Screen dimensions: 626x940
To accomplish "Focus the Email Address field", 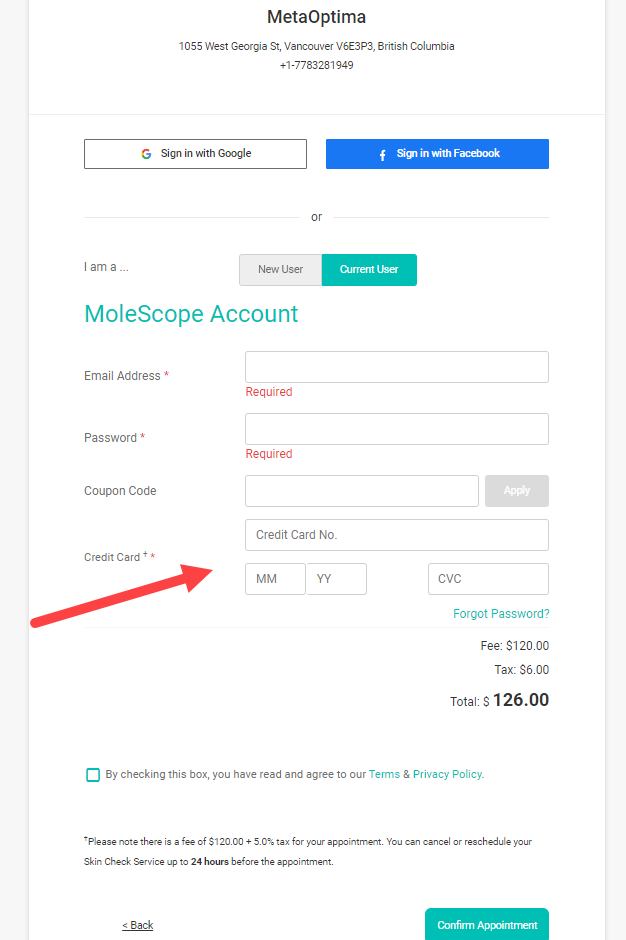I will [x=397, y=367].
